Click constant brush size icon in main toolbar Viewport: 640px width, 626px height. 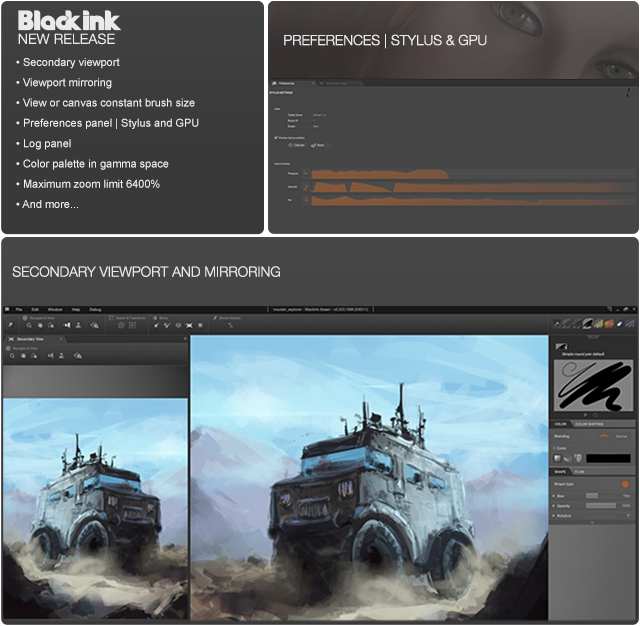point(94,325)
